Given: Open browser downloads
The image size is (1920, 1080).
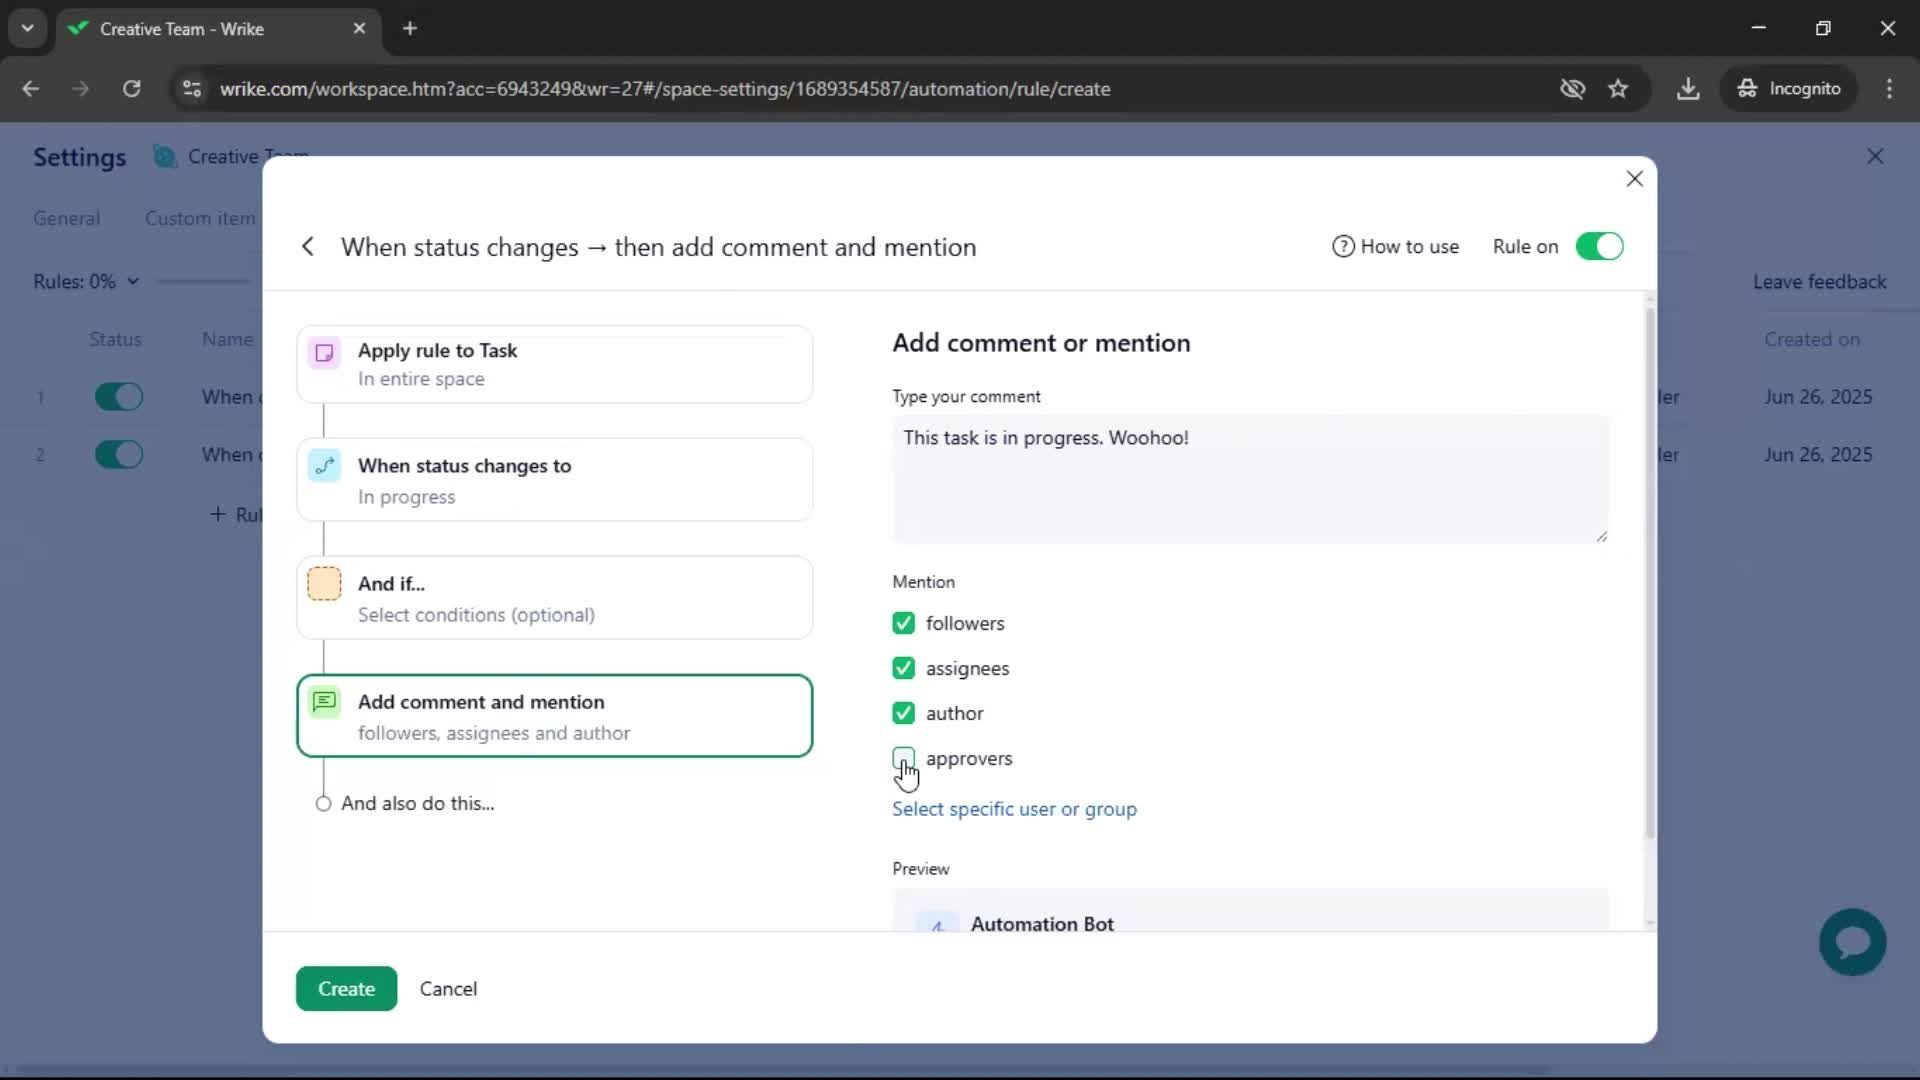Looking at the screenshot, I should 1688,89.
